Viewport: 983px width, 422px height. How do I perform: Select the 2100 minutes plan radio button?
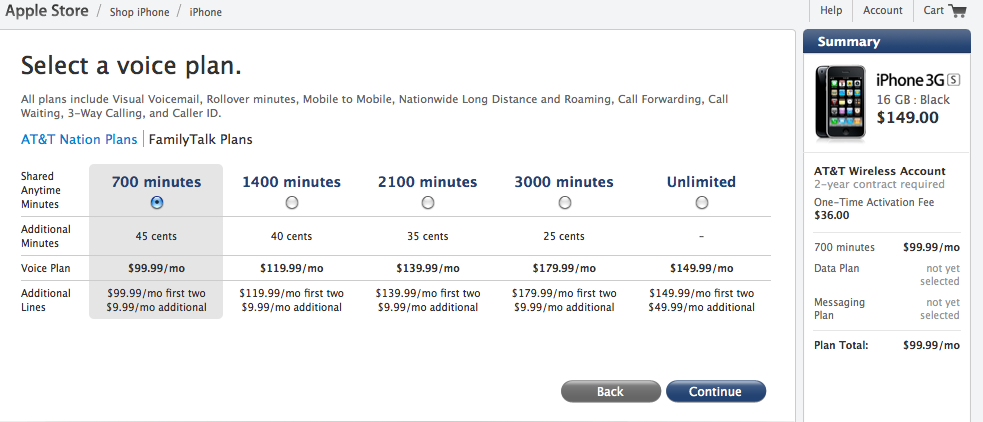pos(428,203)
